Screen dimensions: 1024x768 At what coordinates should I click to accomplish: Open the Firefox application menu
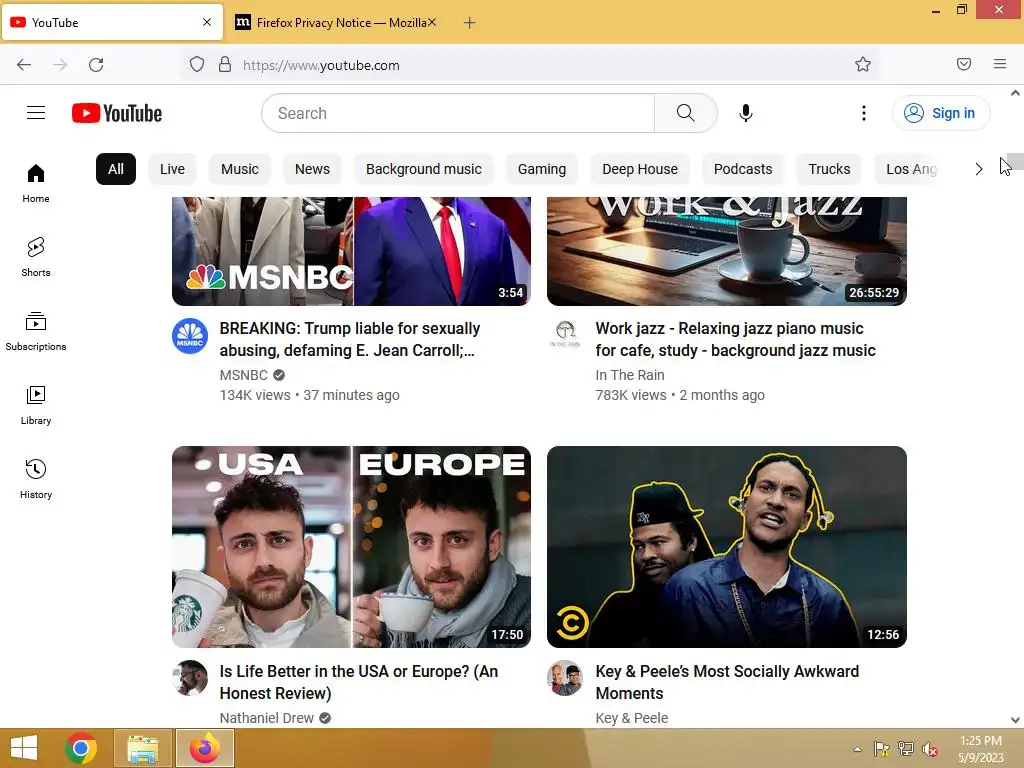pyautogui.click(x=1000, y=64)
